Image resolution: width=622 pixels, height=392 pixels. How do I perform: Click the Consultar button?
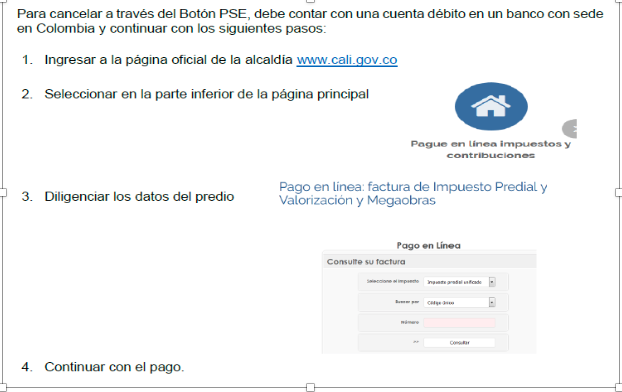pos(459,342)
